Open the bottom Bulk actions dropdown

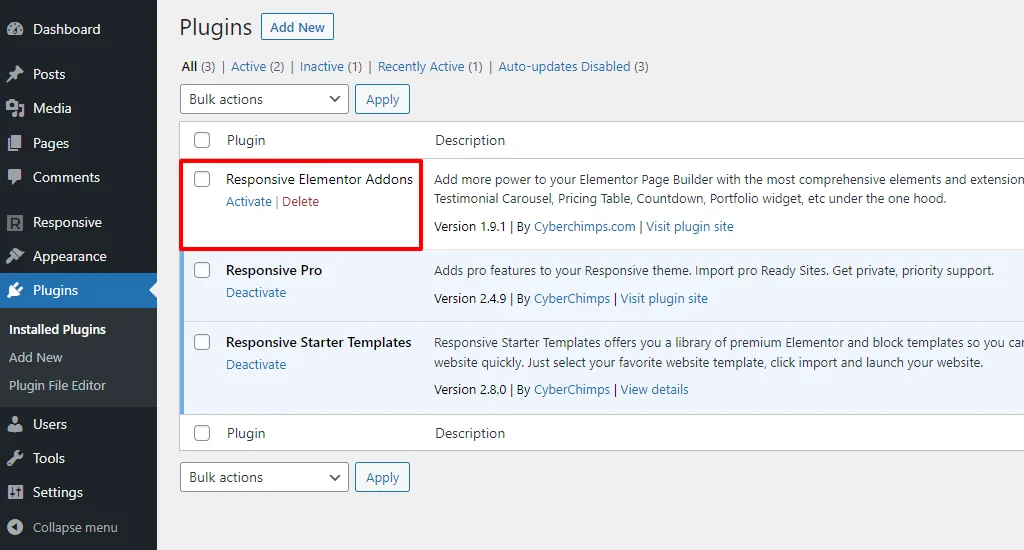(x=264, y=477)
